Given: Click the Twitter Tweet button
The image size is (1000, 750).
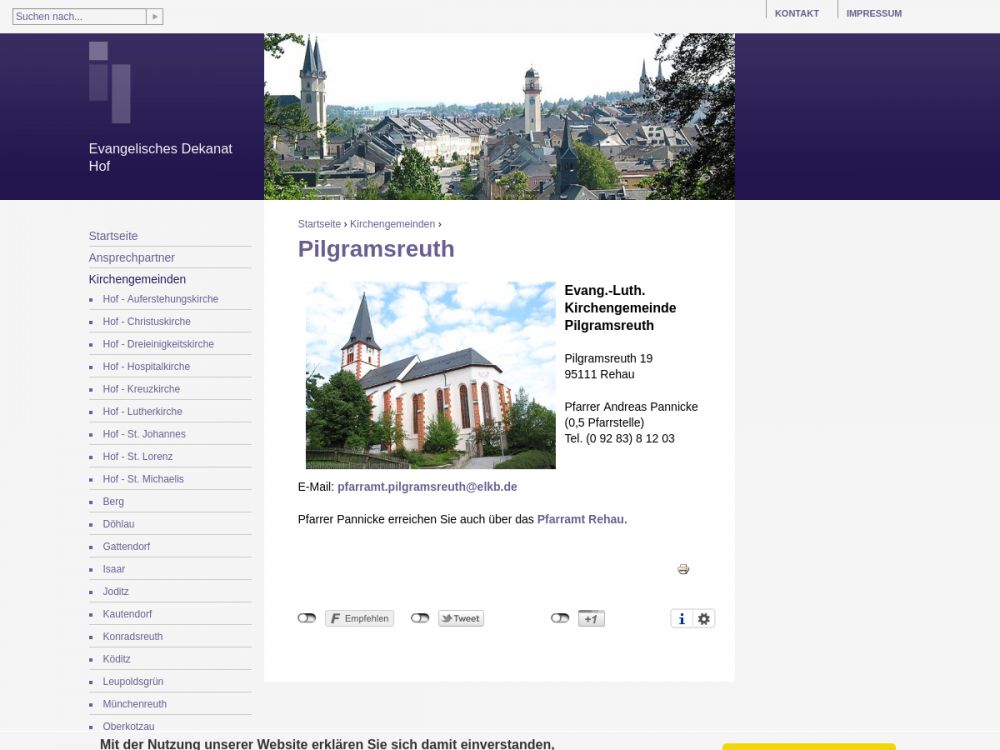Looking at the screenshot, I should (461, 619).
